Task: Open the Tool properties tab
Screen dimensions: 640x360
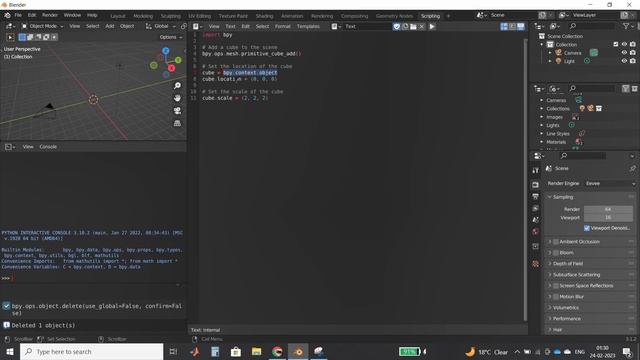Action: [536, 171]
